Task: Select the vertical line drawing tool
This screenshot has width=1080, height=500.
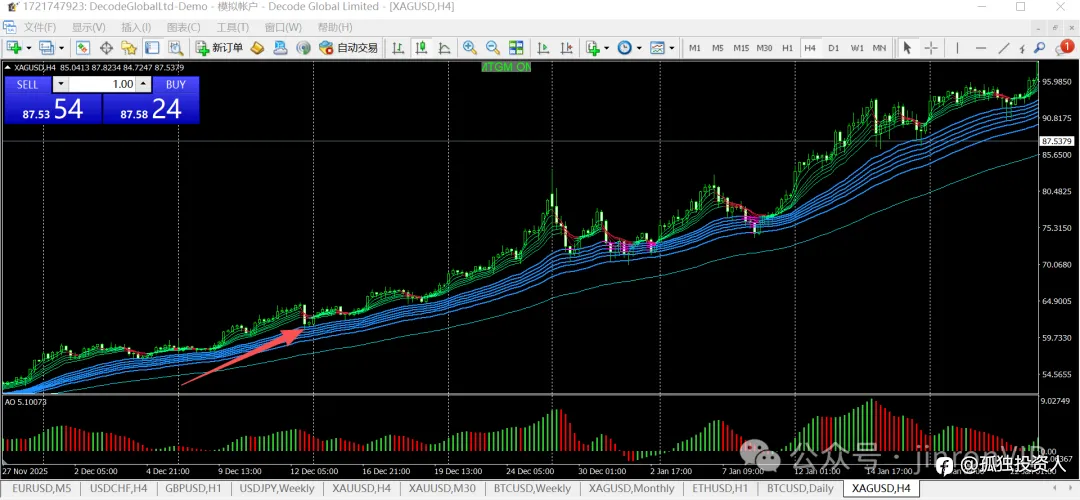Action: [x=957, y=48]
